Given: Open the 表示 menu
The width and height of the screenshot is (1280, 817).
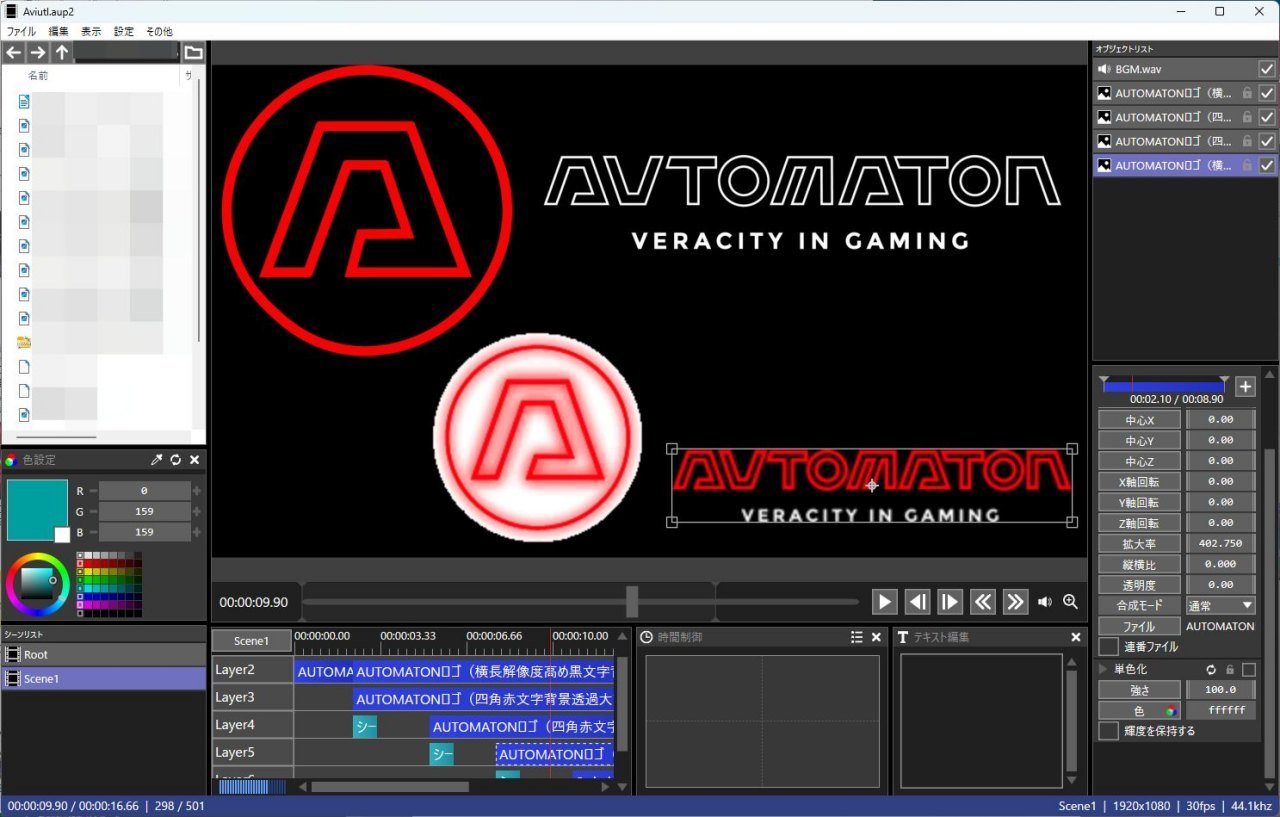Looking at the screenshot, I should 91,32.
